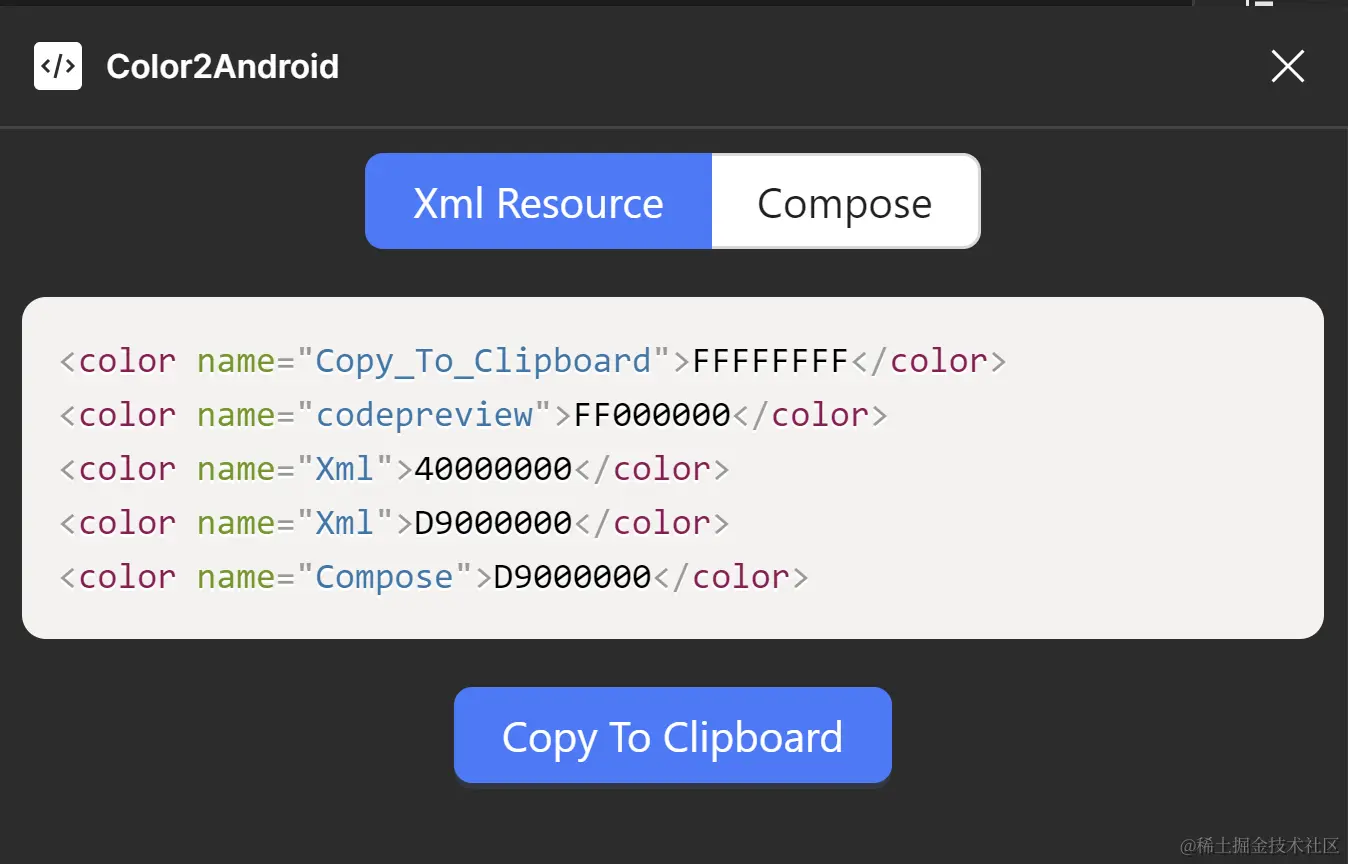
Task: Click the D9000000 value on the Compose line
Action: [572, 577]
